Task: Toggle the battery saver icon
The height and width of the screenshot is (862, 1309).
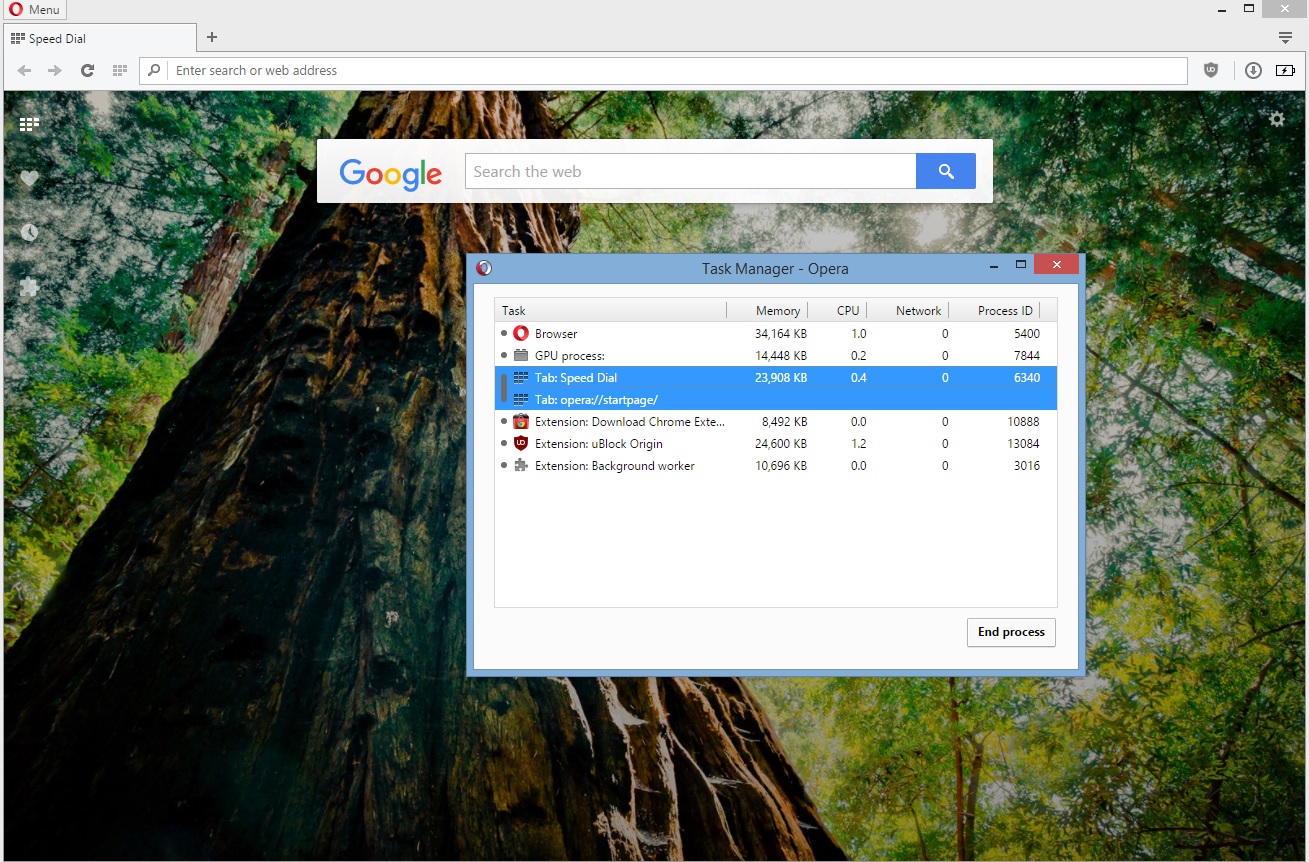Action: click(1285, 70)
